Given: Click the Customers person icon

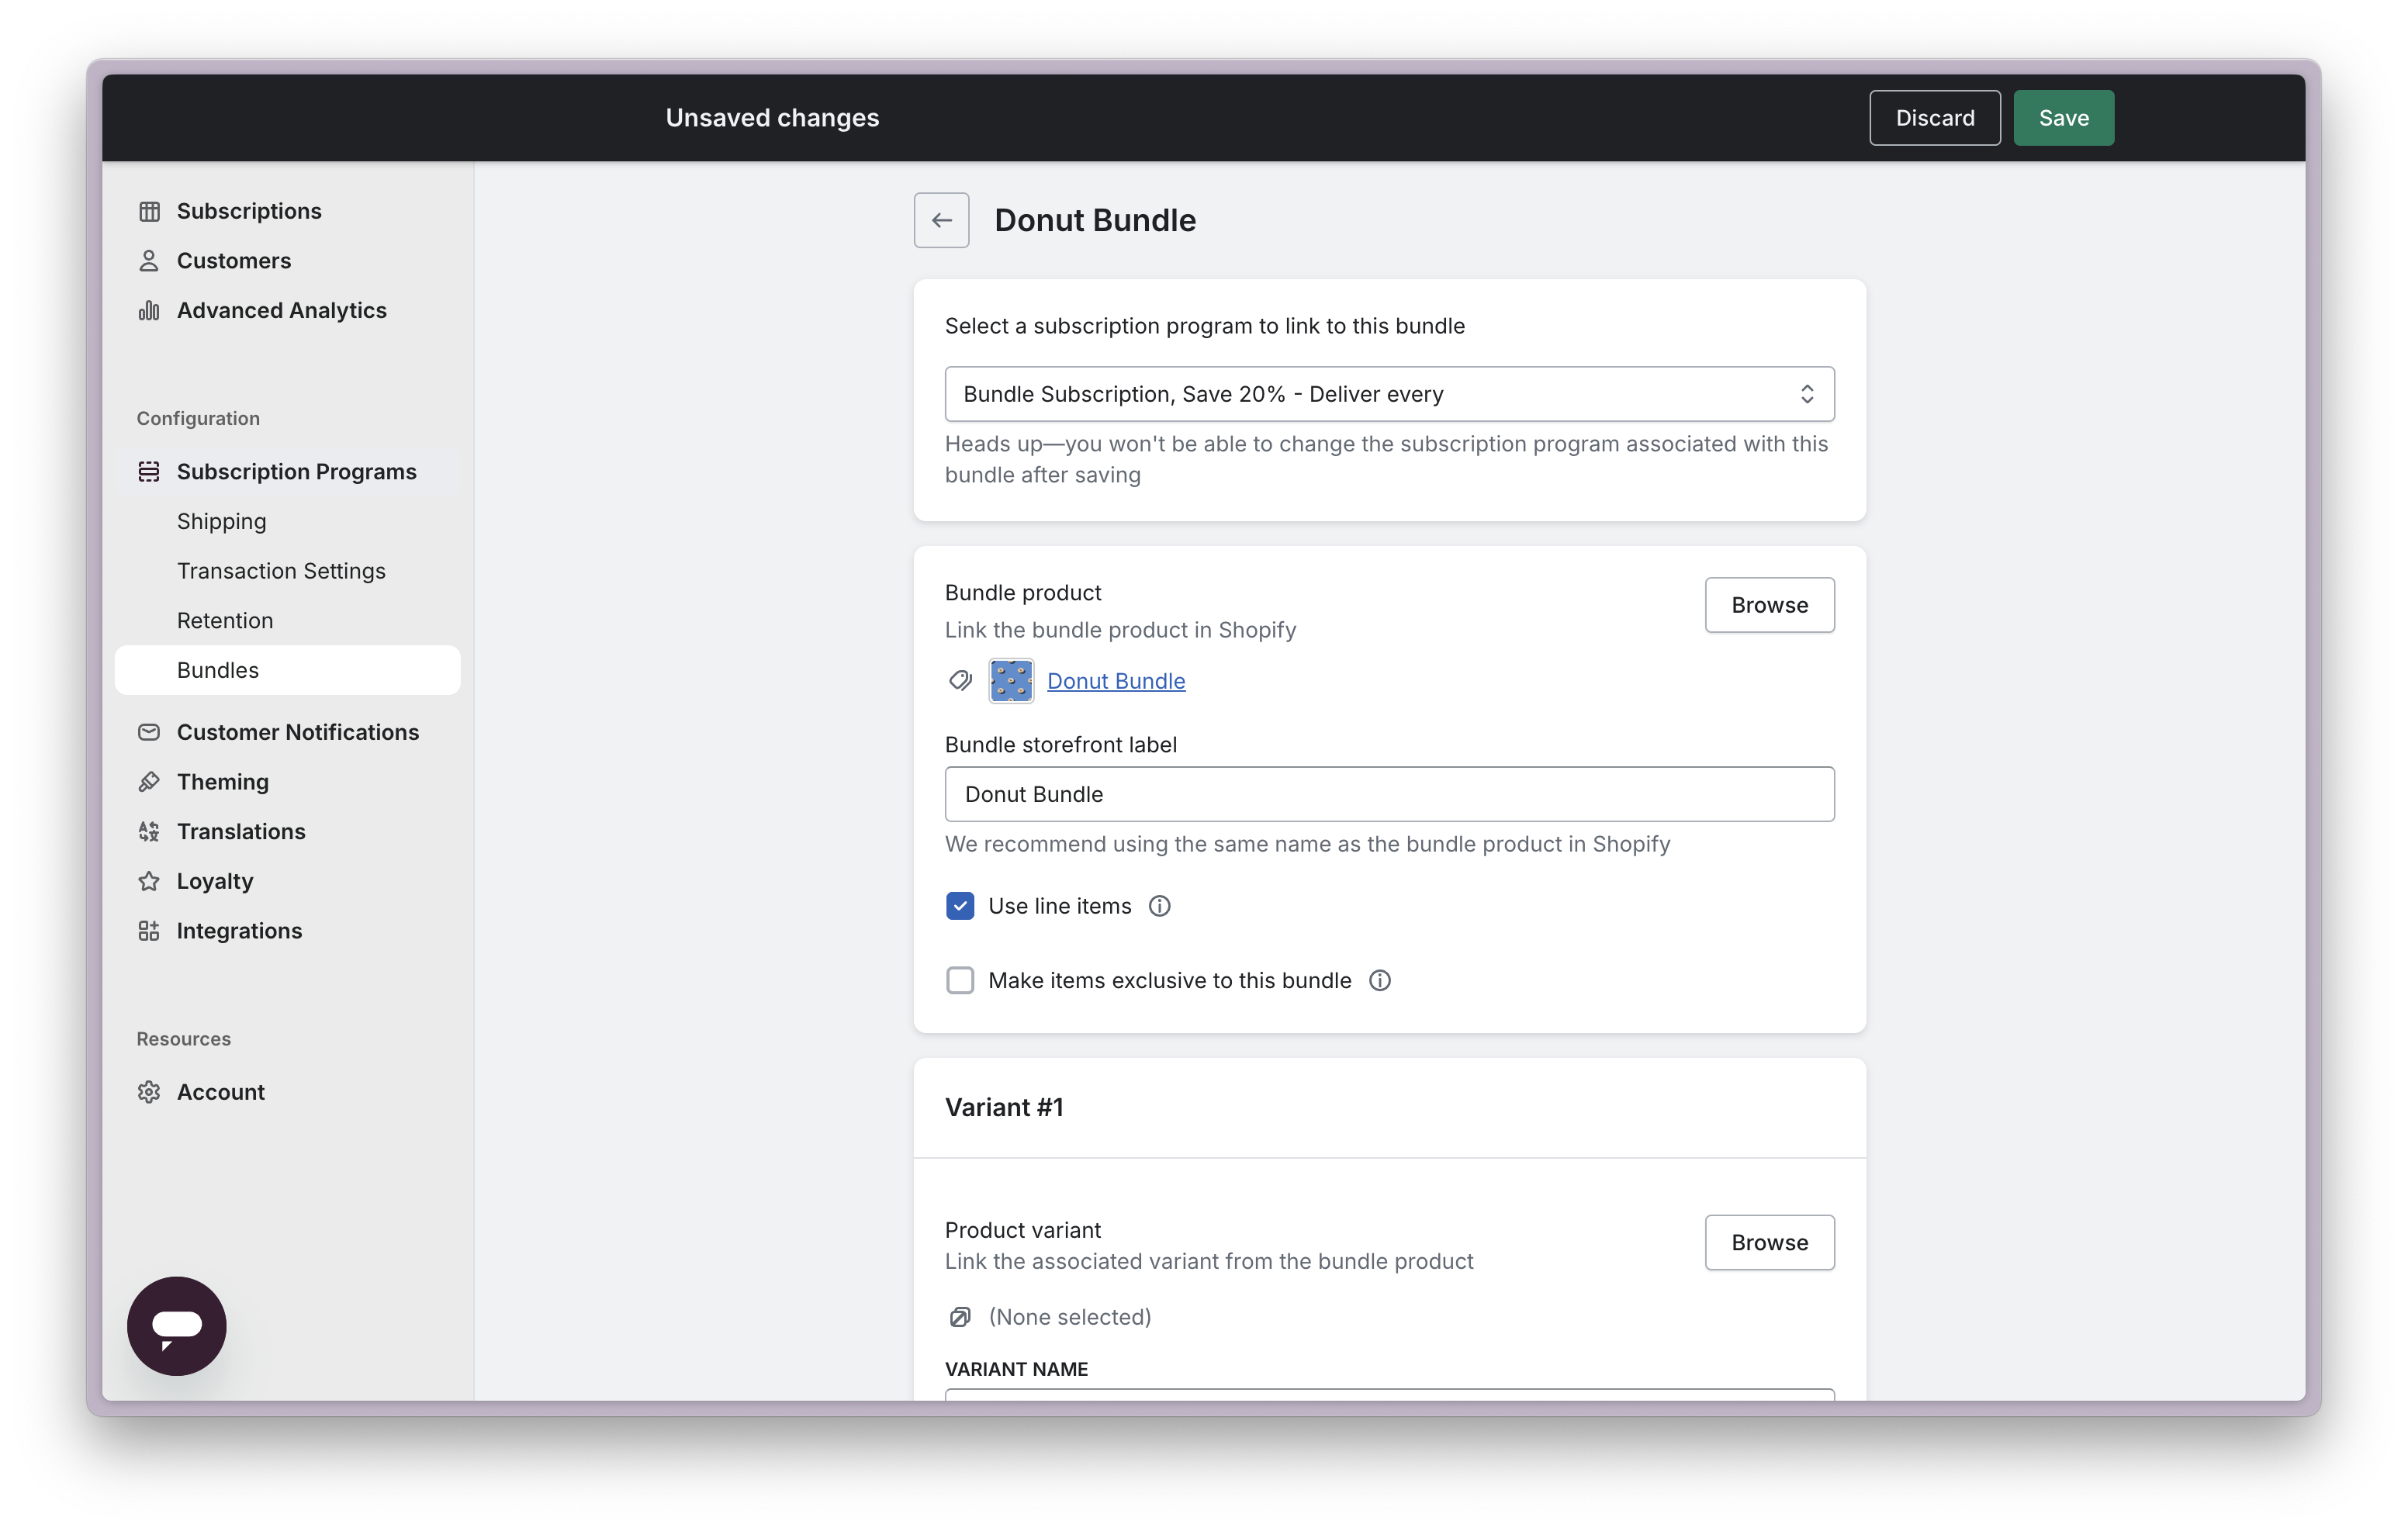Looking at the screenshot, I should (149, 261).
